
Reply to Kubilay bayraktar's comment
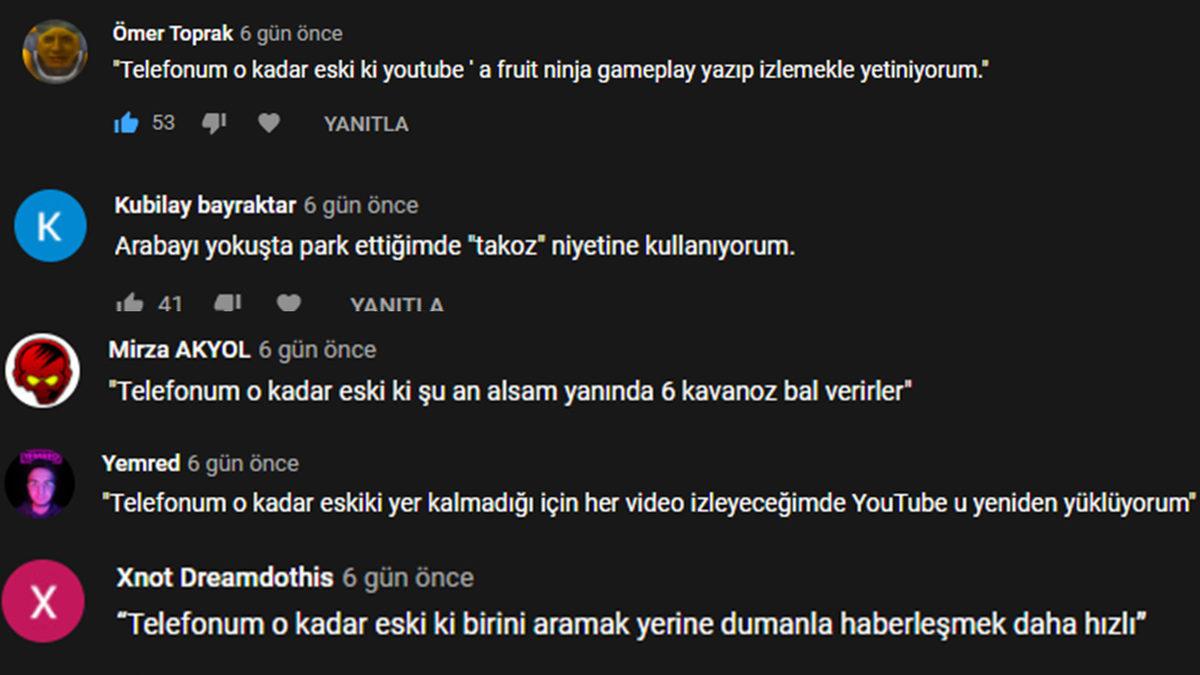397,304
